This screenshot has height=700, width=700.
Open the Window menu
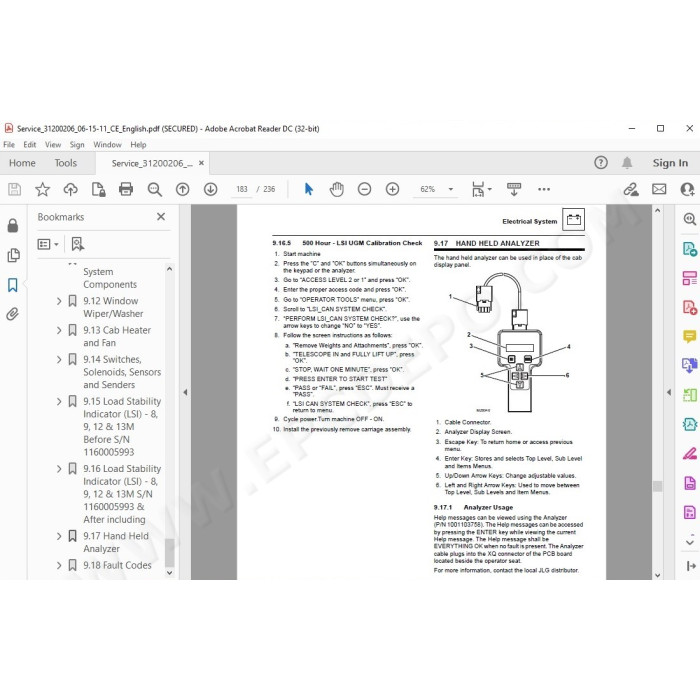[107, 145]
